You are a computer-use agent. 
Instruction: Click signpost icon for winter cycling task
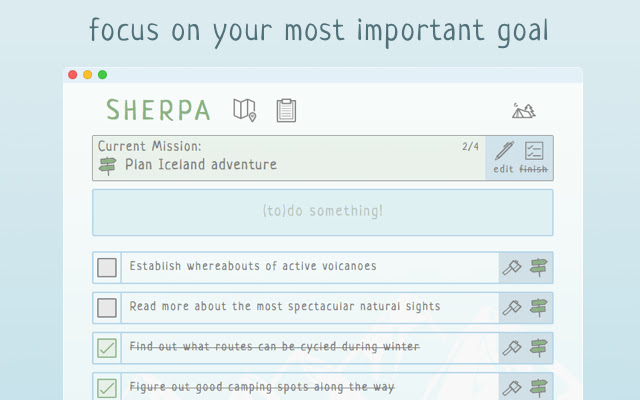pos(539,347)
